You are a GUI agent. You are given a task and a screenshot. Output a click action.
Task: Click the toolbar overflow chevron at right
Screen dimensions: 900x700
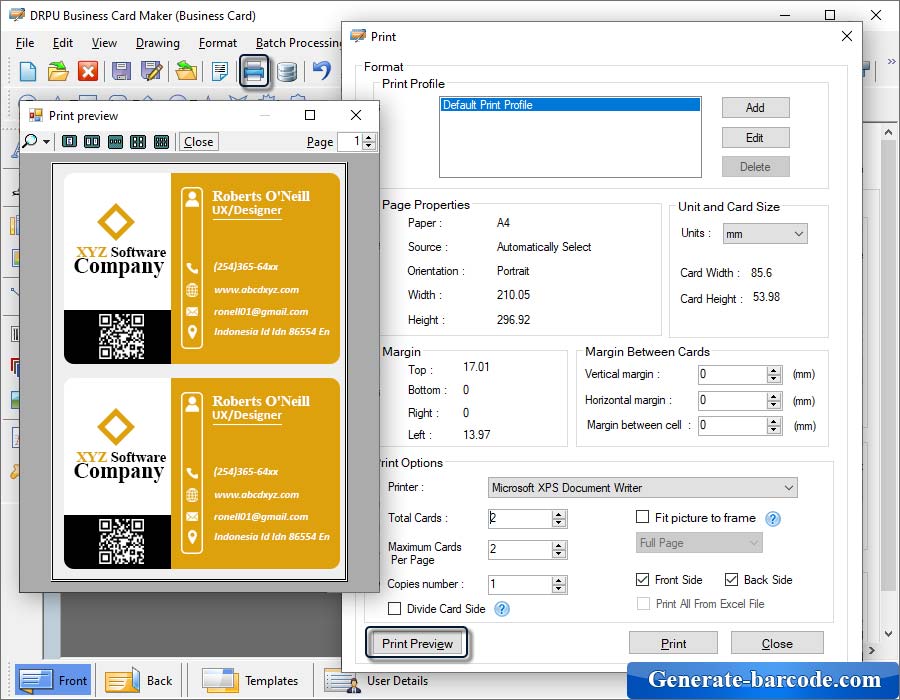(891, 61)
